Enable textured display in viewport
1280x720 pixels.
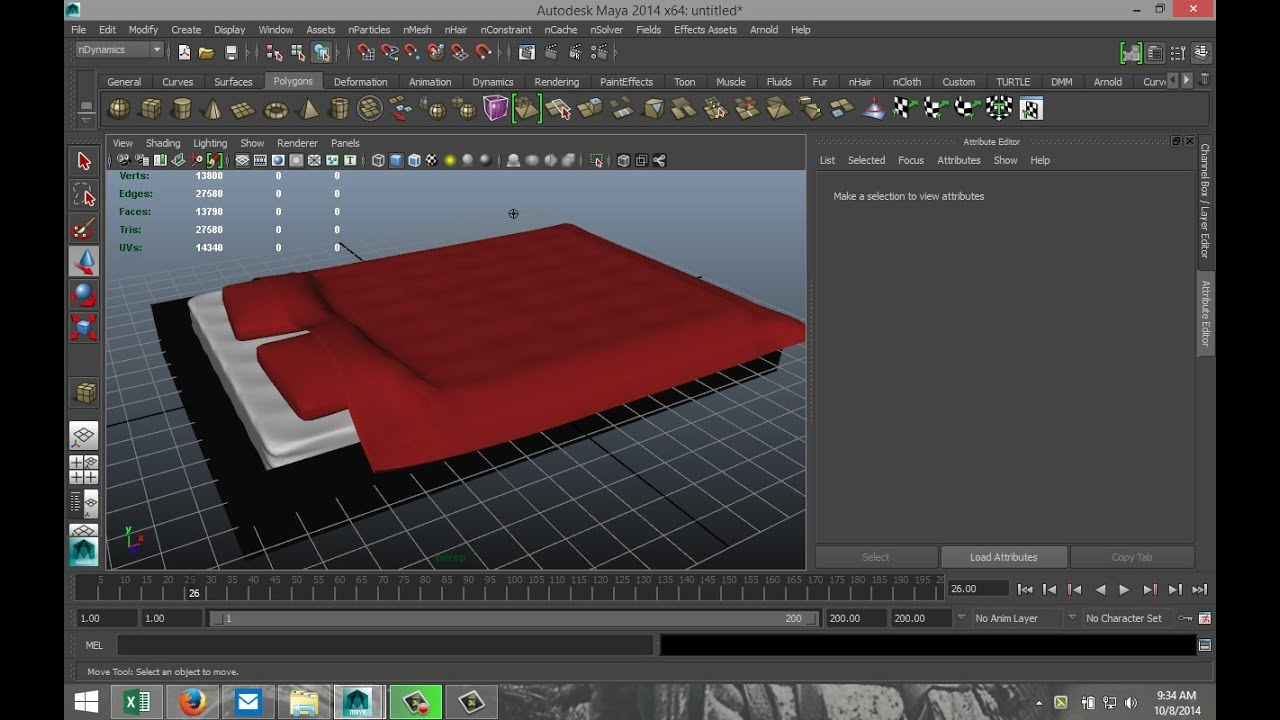432,160
